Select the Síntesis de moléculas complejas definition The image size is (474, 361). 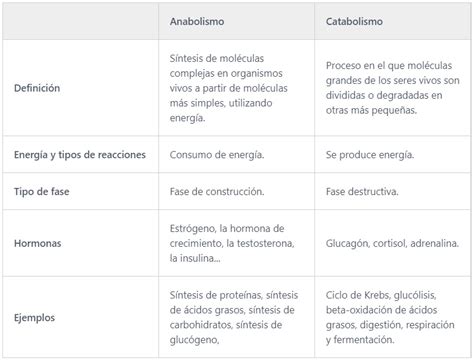[229, 88]
